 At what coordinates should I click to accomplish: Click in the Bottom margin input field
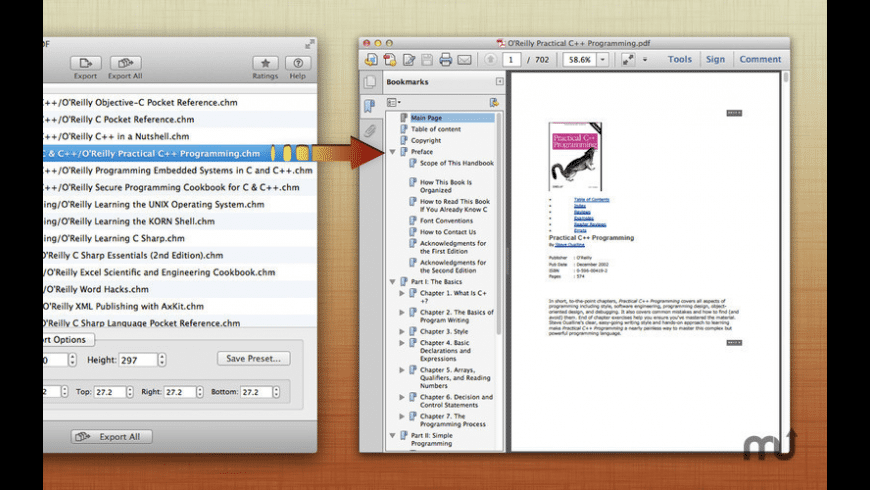(256, 392)
